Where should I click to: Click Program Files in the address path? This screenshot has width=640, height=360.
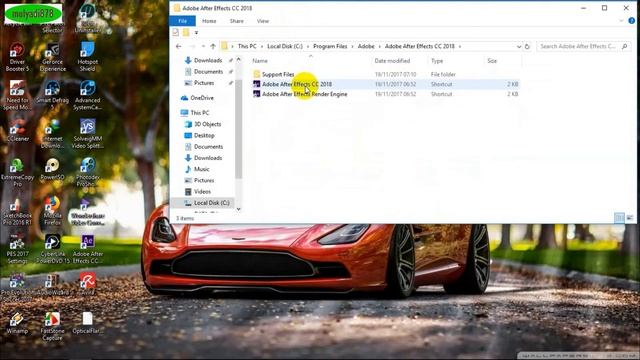point(330,47)
